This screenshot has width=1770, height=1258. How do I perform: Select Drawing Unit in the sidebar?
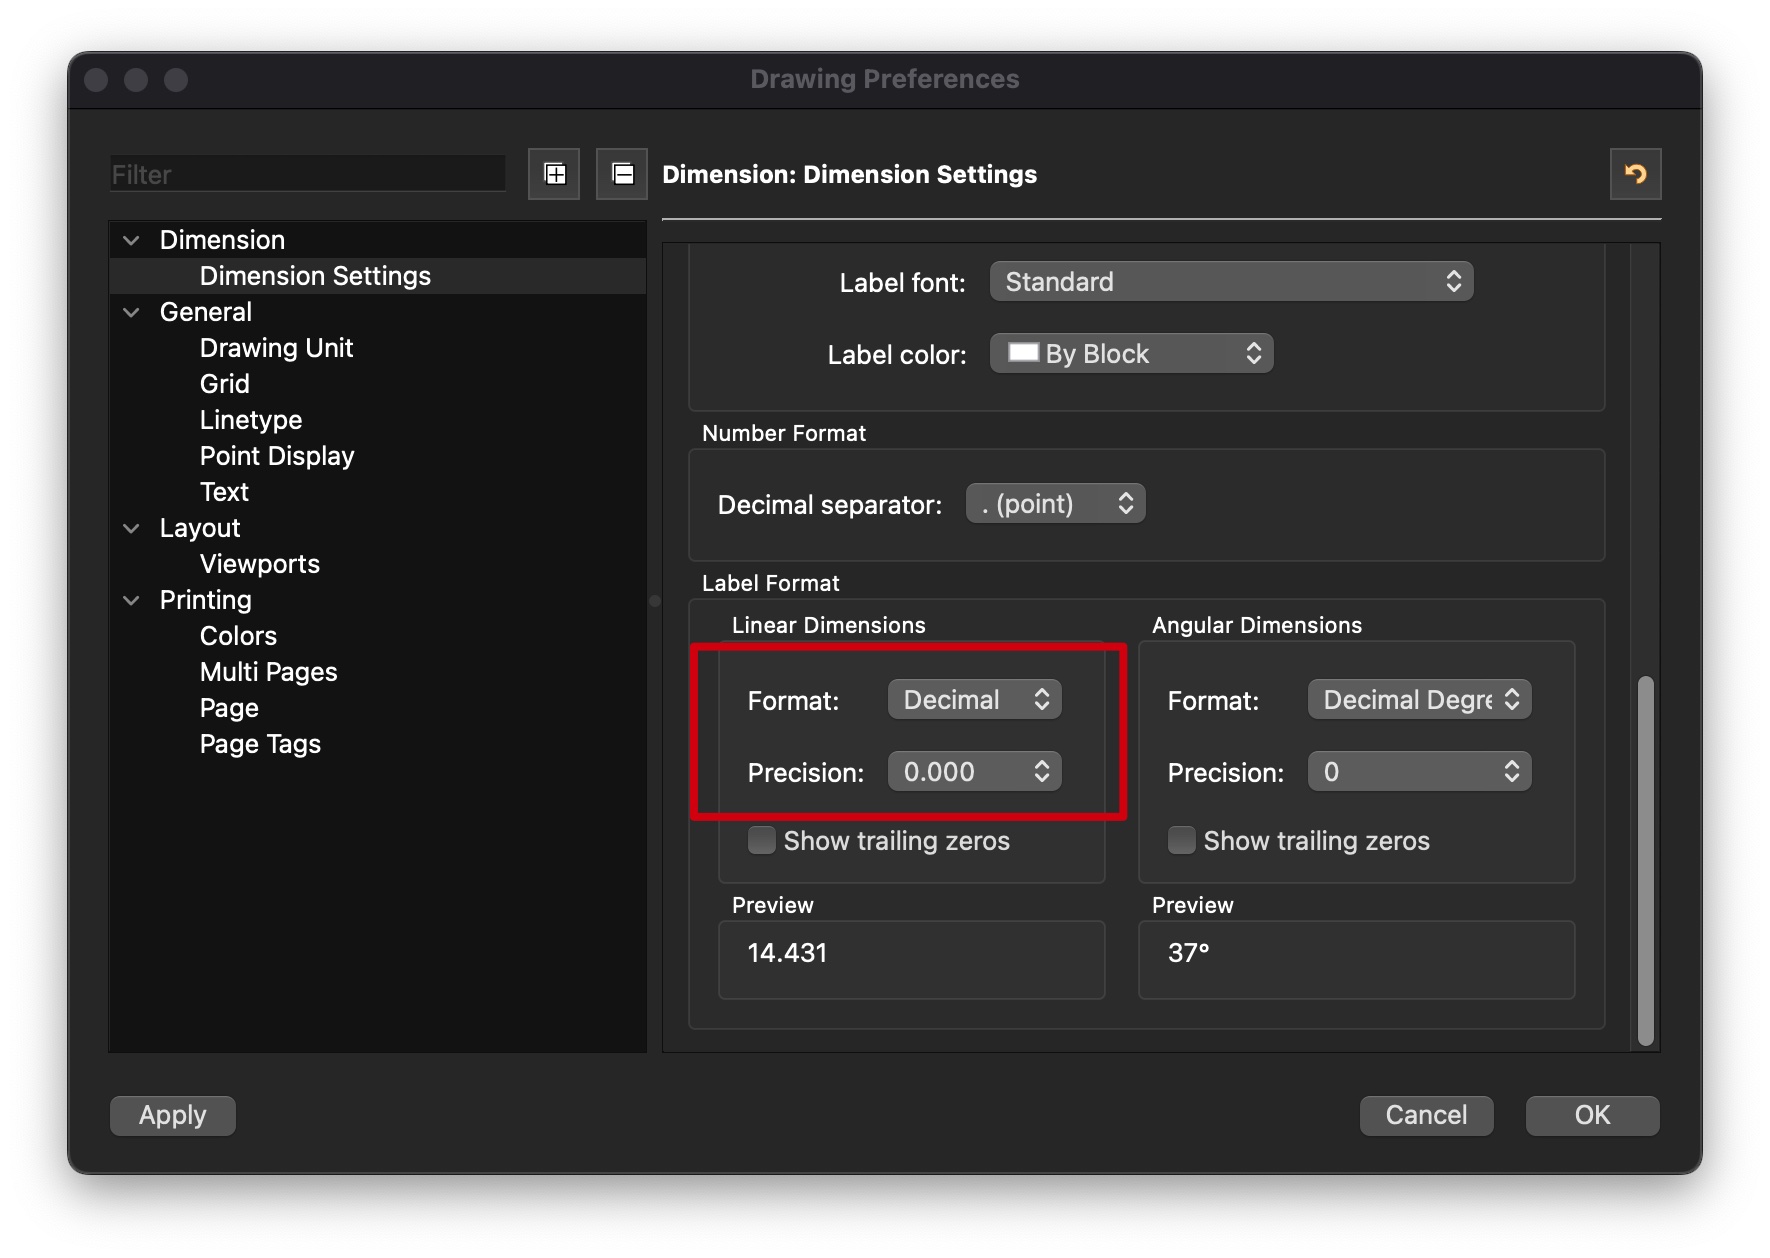point(276,348)
